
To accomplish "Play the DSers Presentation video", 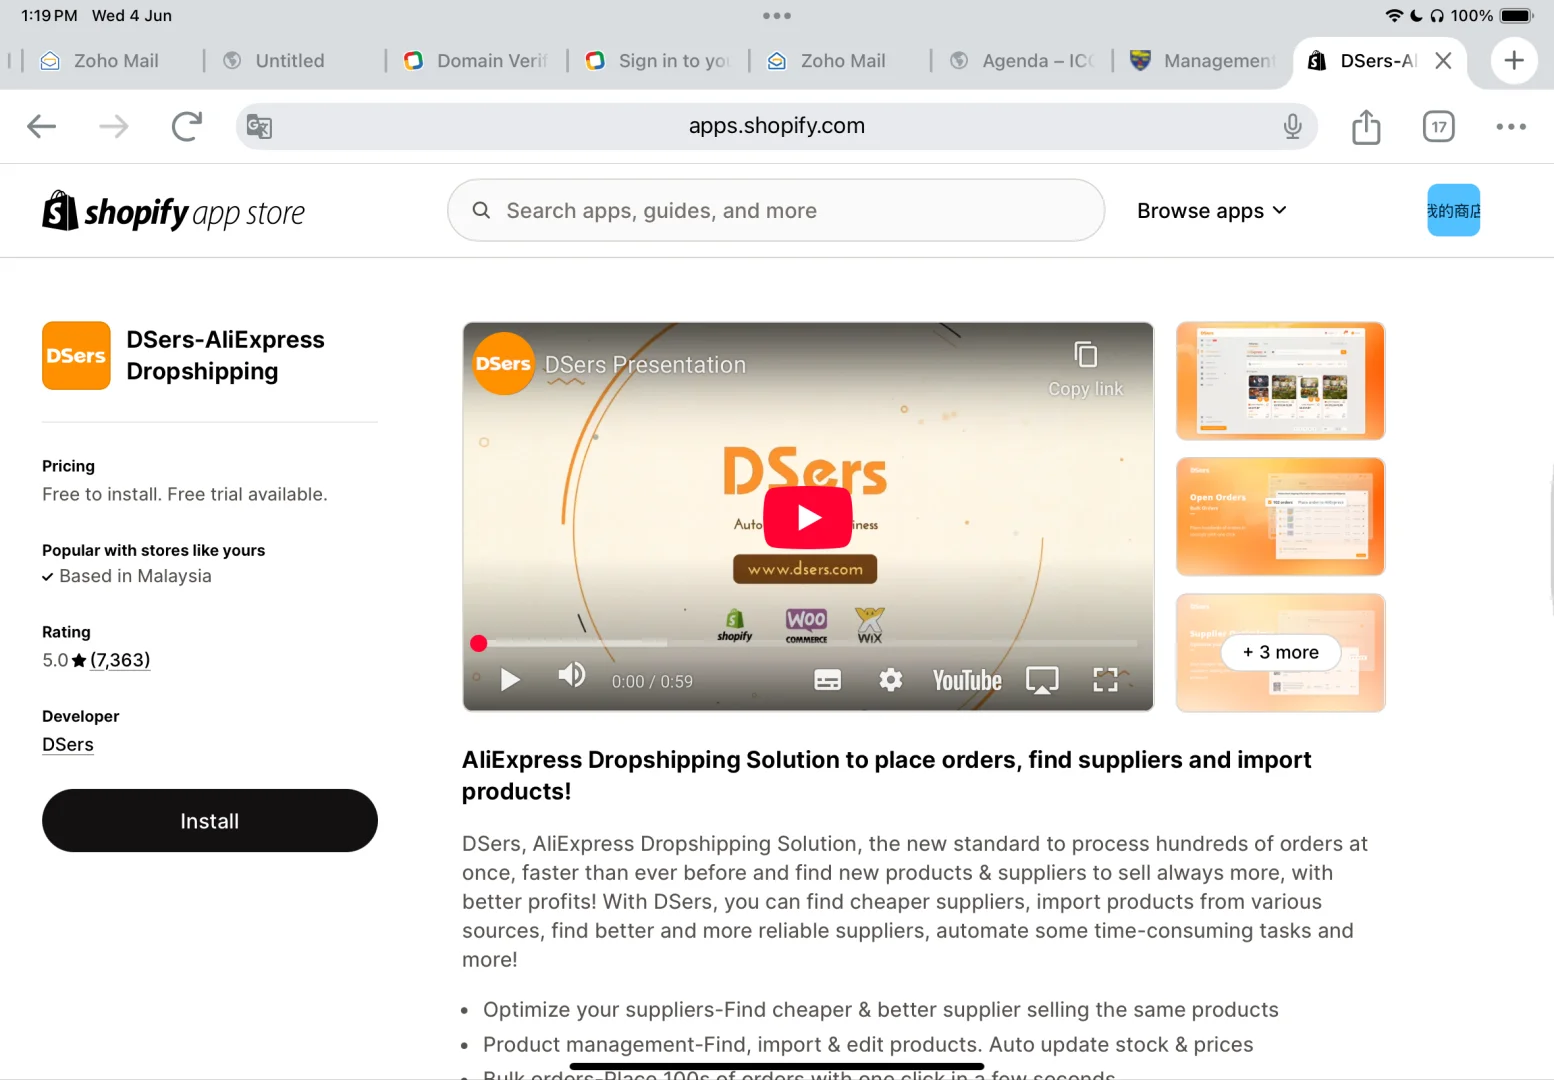I will (x=807, y=517).
